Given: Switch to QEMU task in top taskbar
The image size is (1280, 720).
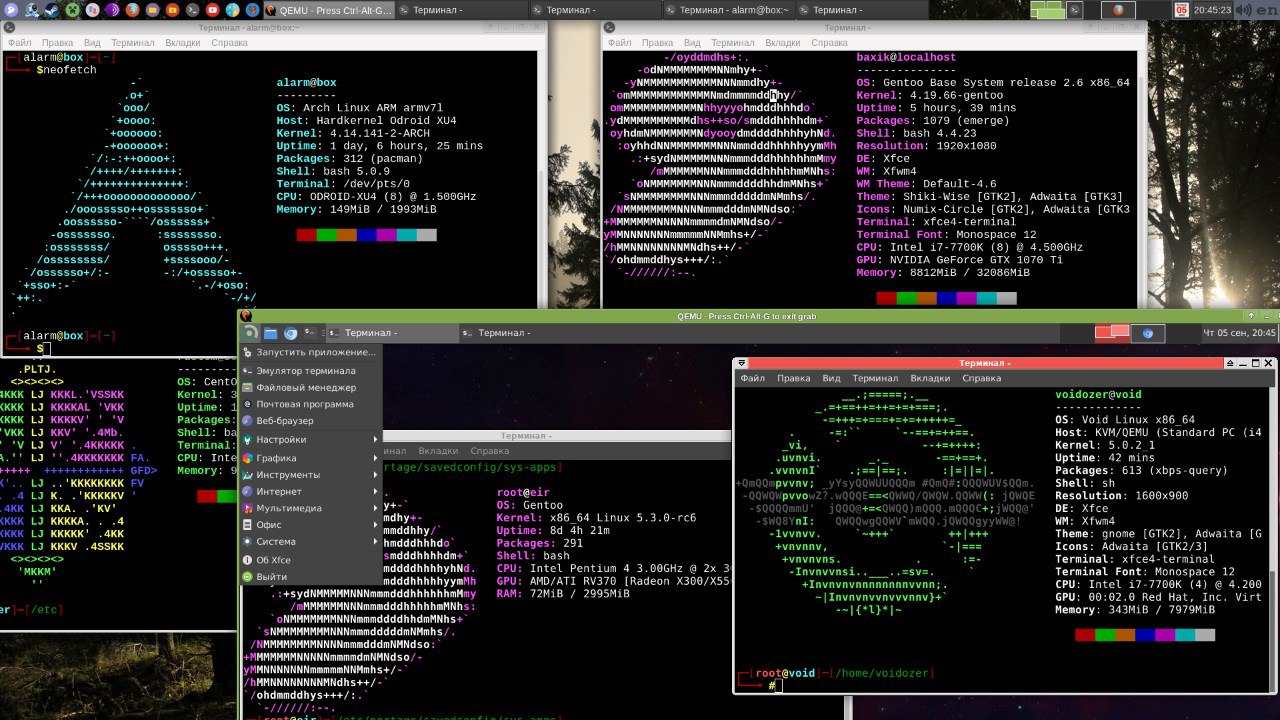Looking at the screenshot, I should coord(329,10).
